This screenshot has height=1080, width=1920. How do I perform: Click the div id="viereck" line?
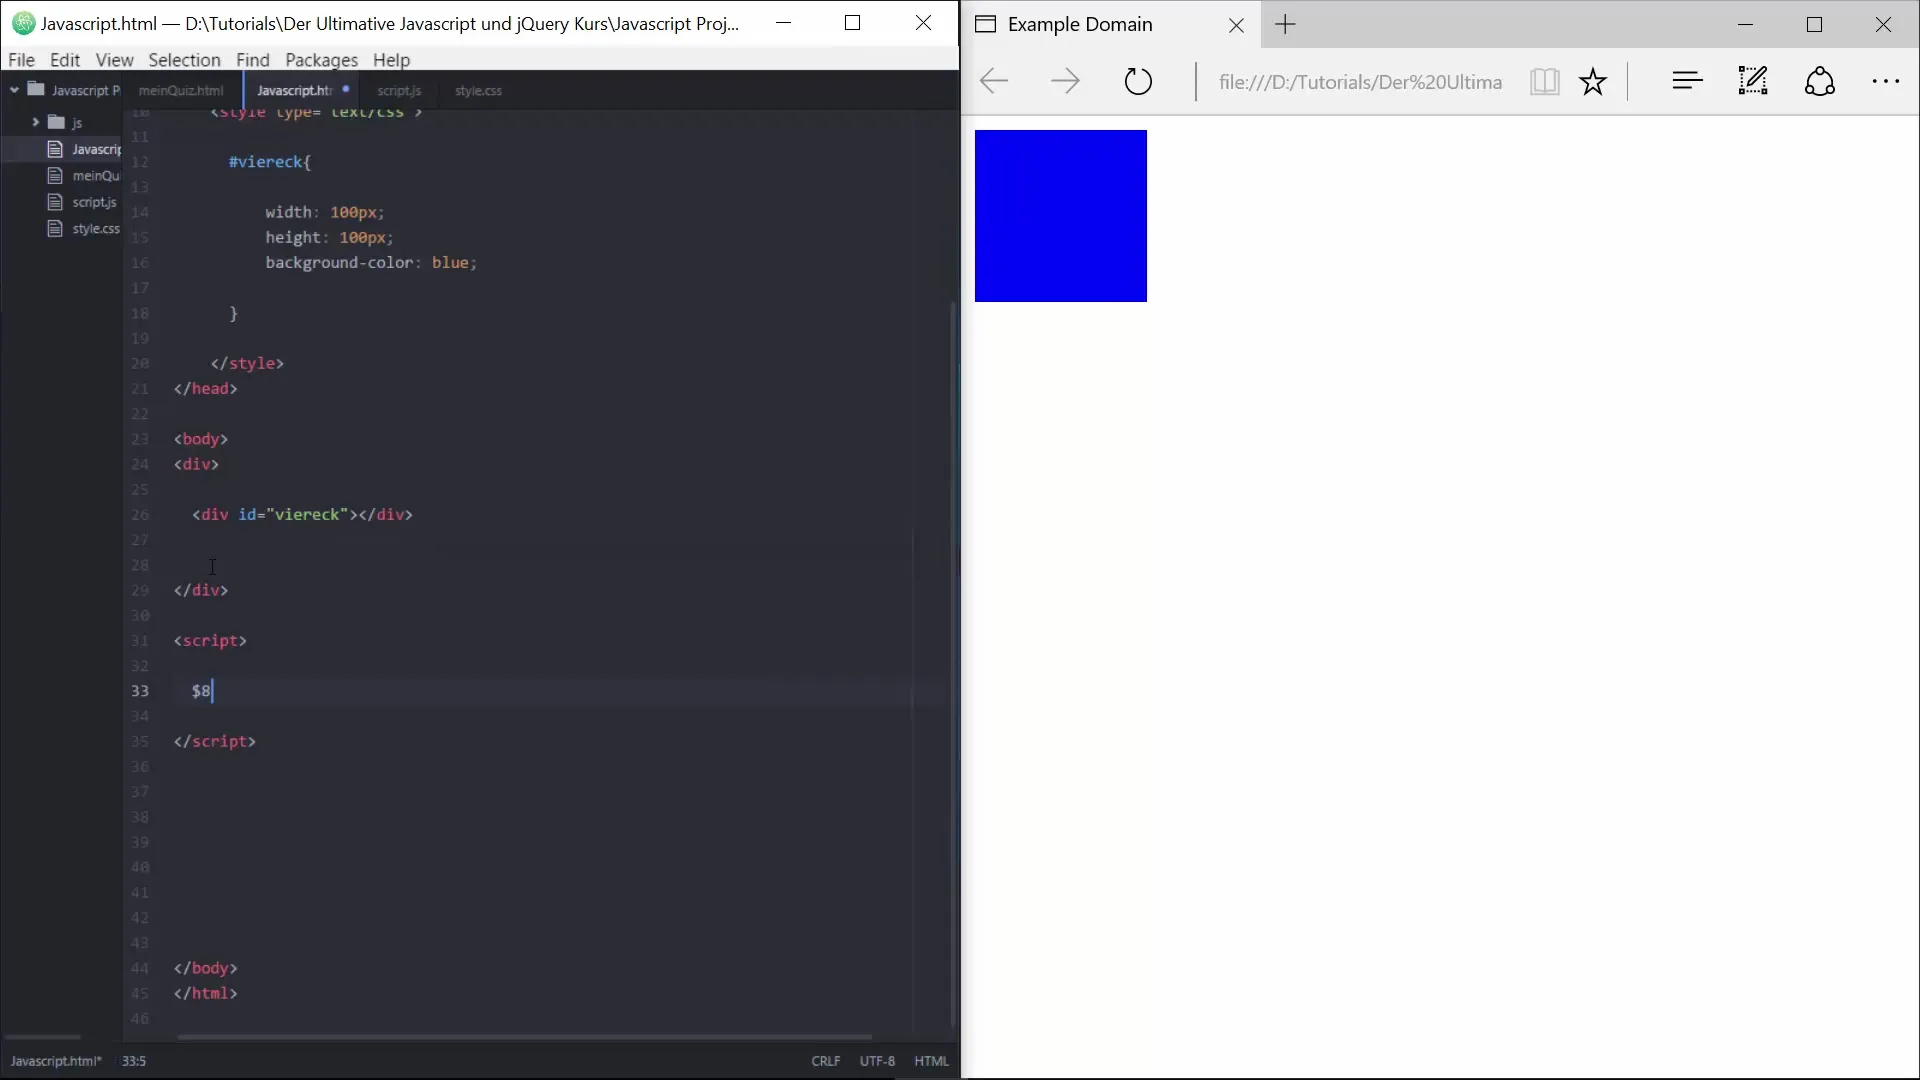click(303, 515)
